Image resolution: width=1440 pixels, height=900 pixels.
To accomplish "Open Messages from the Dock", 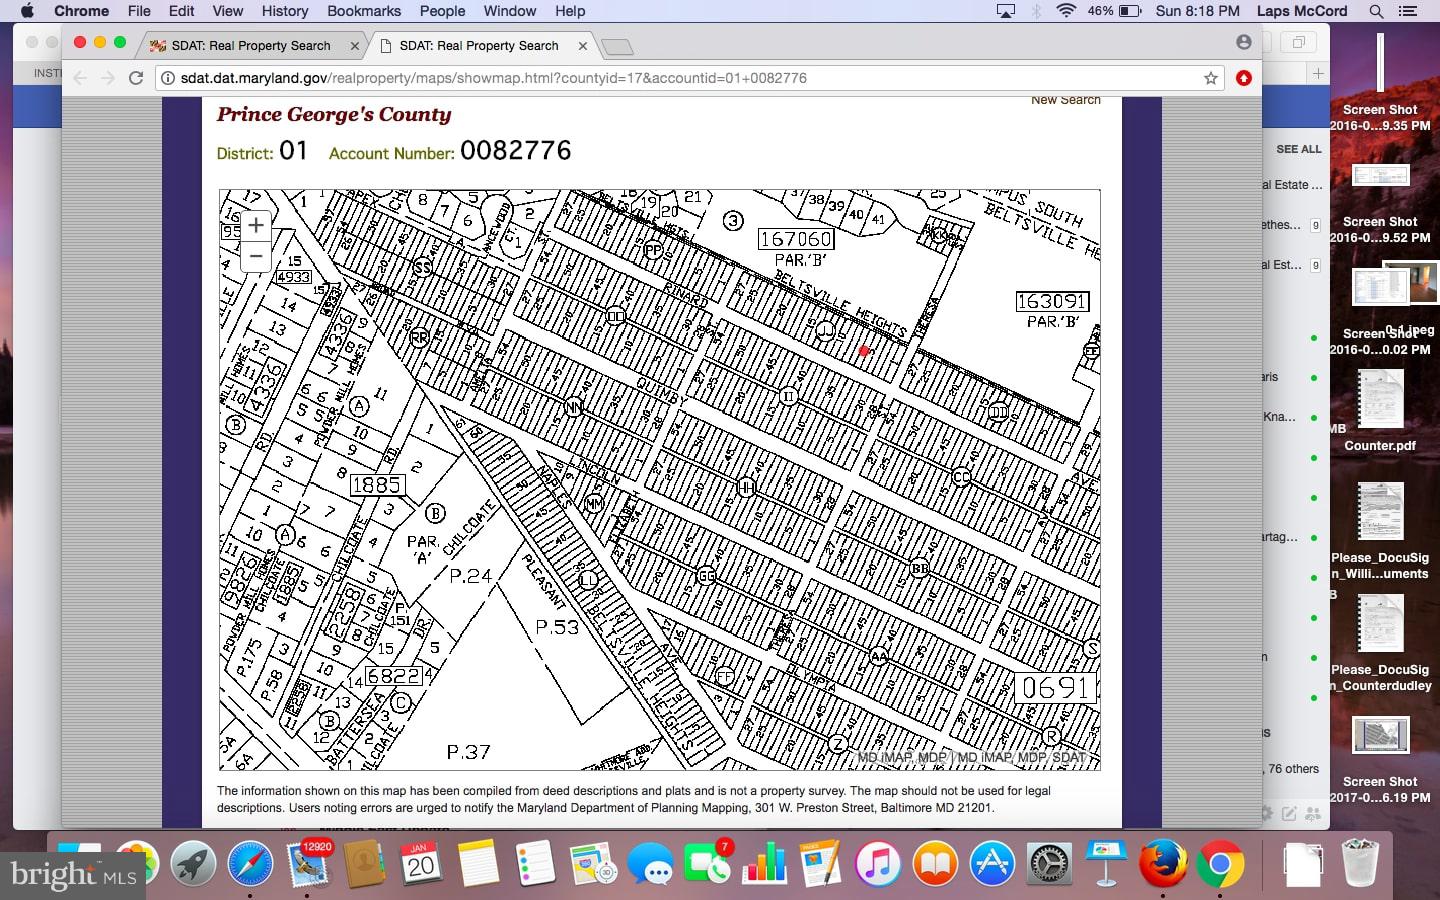I will [x=650, y=864].
